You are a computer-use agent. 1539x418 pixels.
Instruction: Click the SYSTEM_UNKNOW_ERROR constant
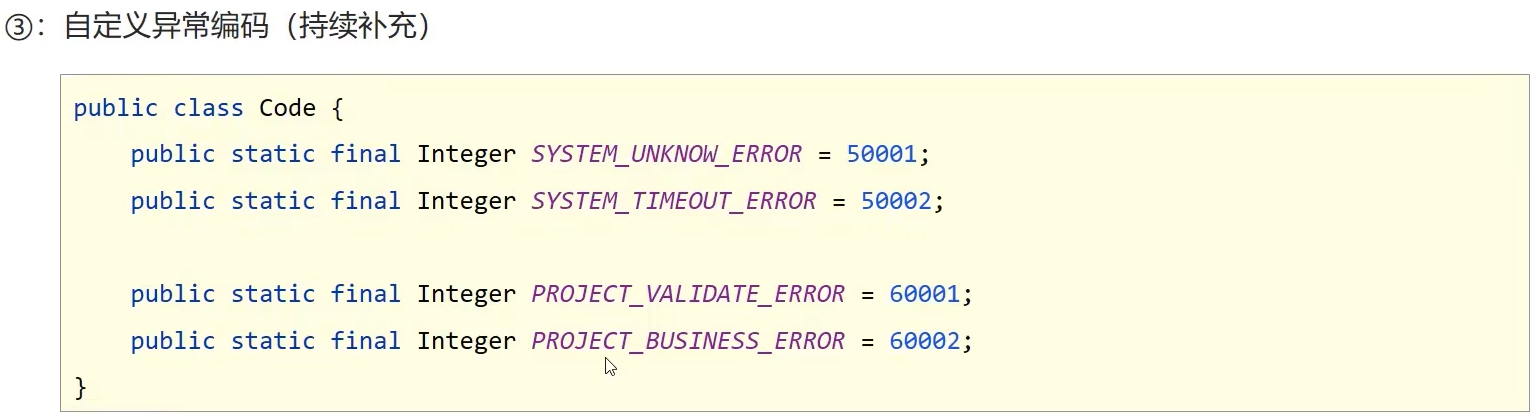coord(667,154)
